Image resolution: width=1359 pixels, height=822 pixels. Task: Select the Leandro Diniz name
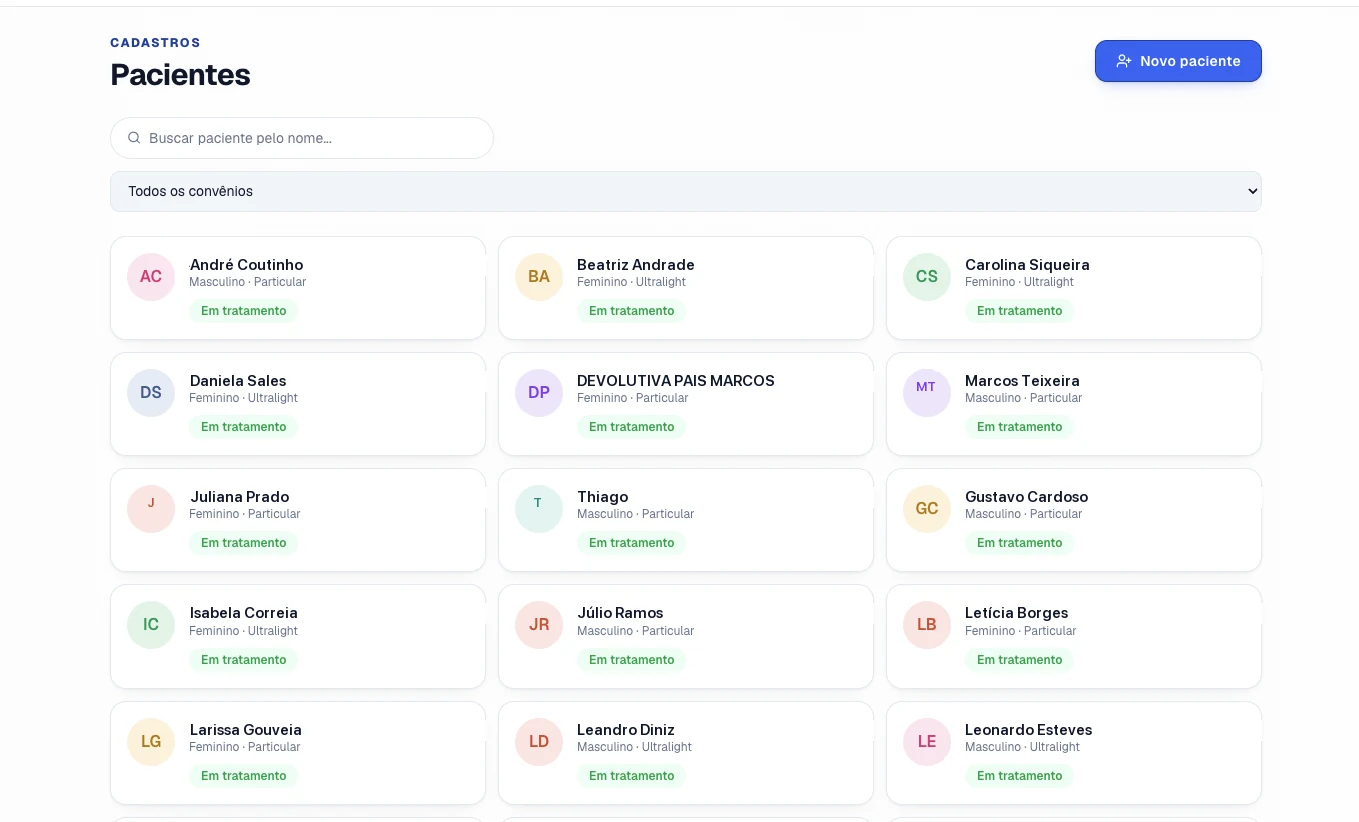pos(626,730)
